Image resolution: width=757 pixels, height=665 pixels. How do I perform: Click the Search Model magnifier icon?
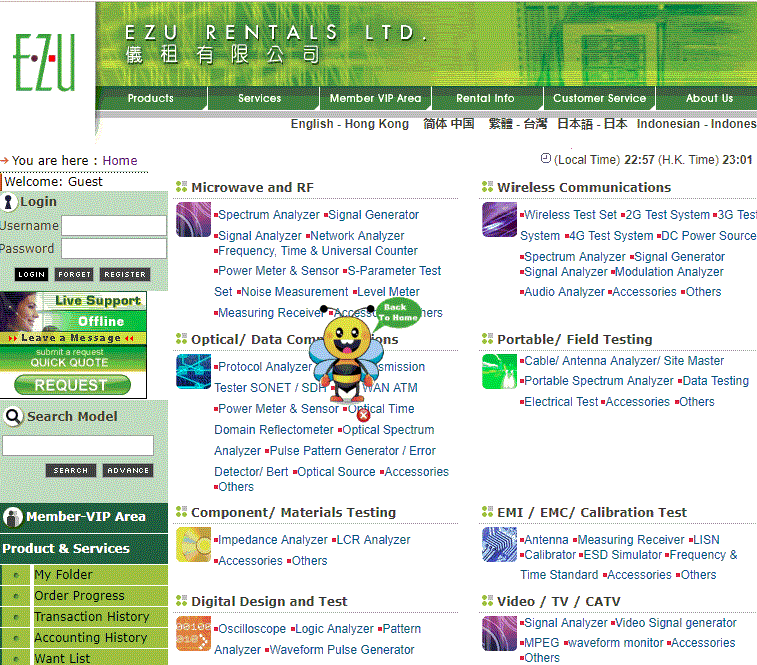click(13, 416)
